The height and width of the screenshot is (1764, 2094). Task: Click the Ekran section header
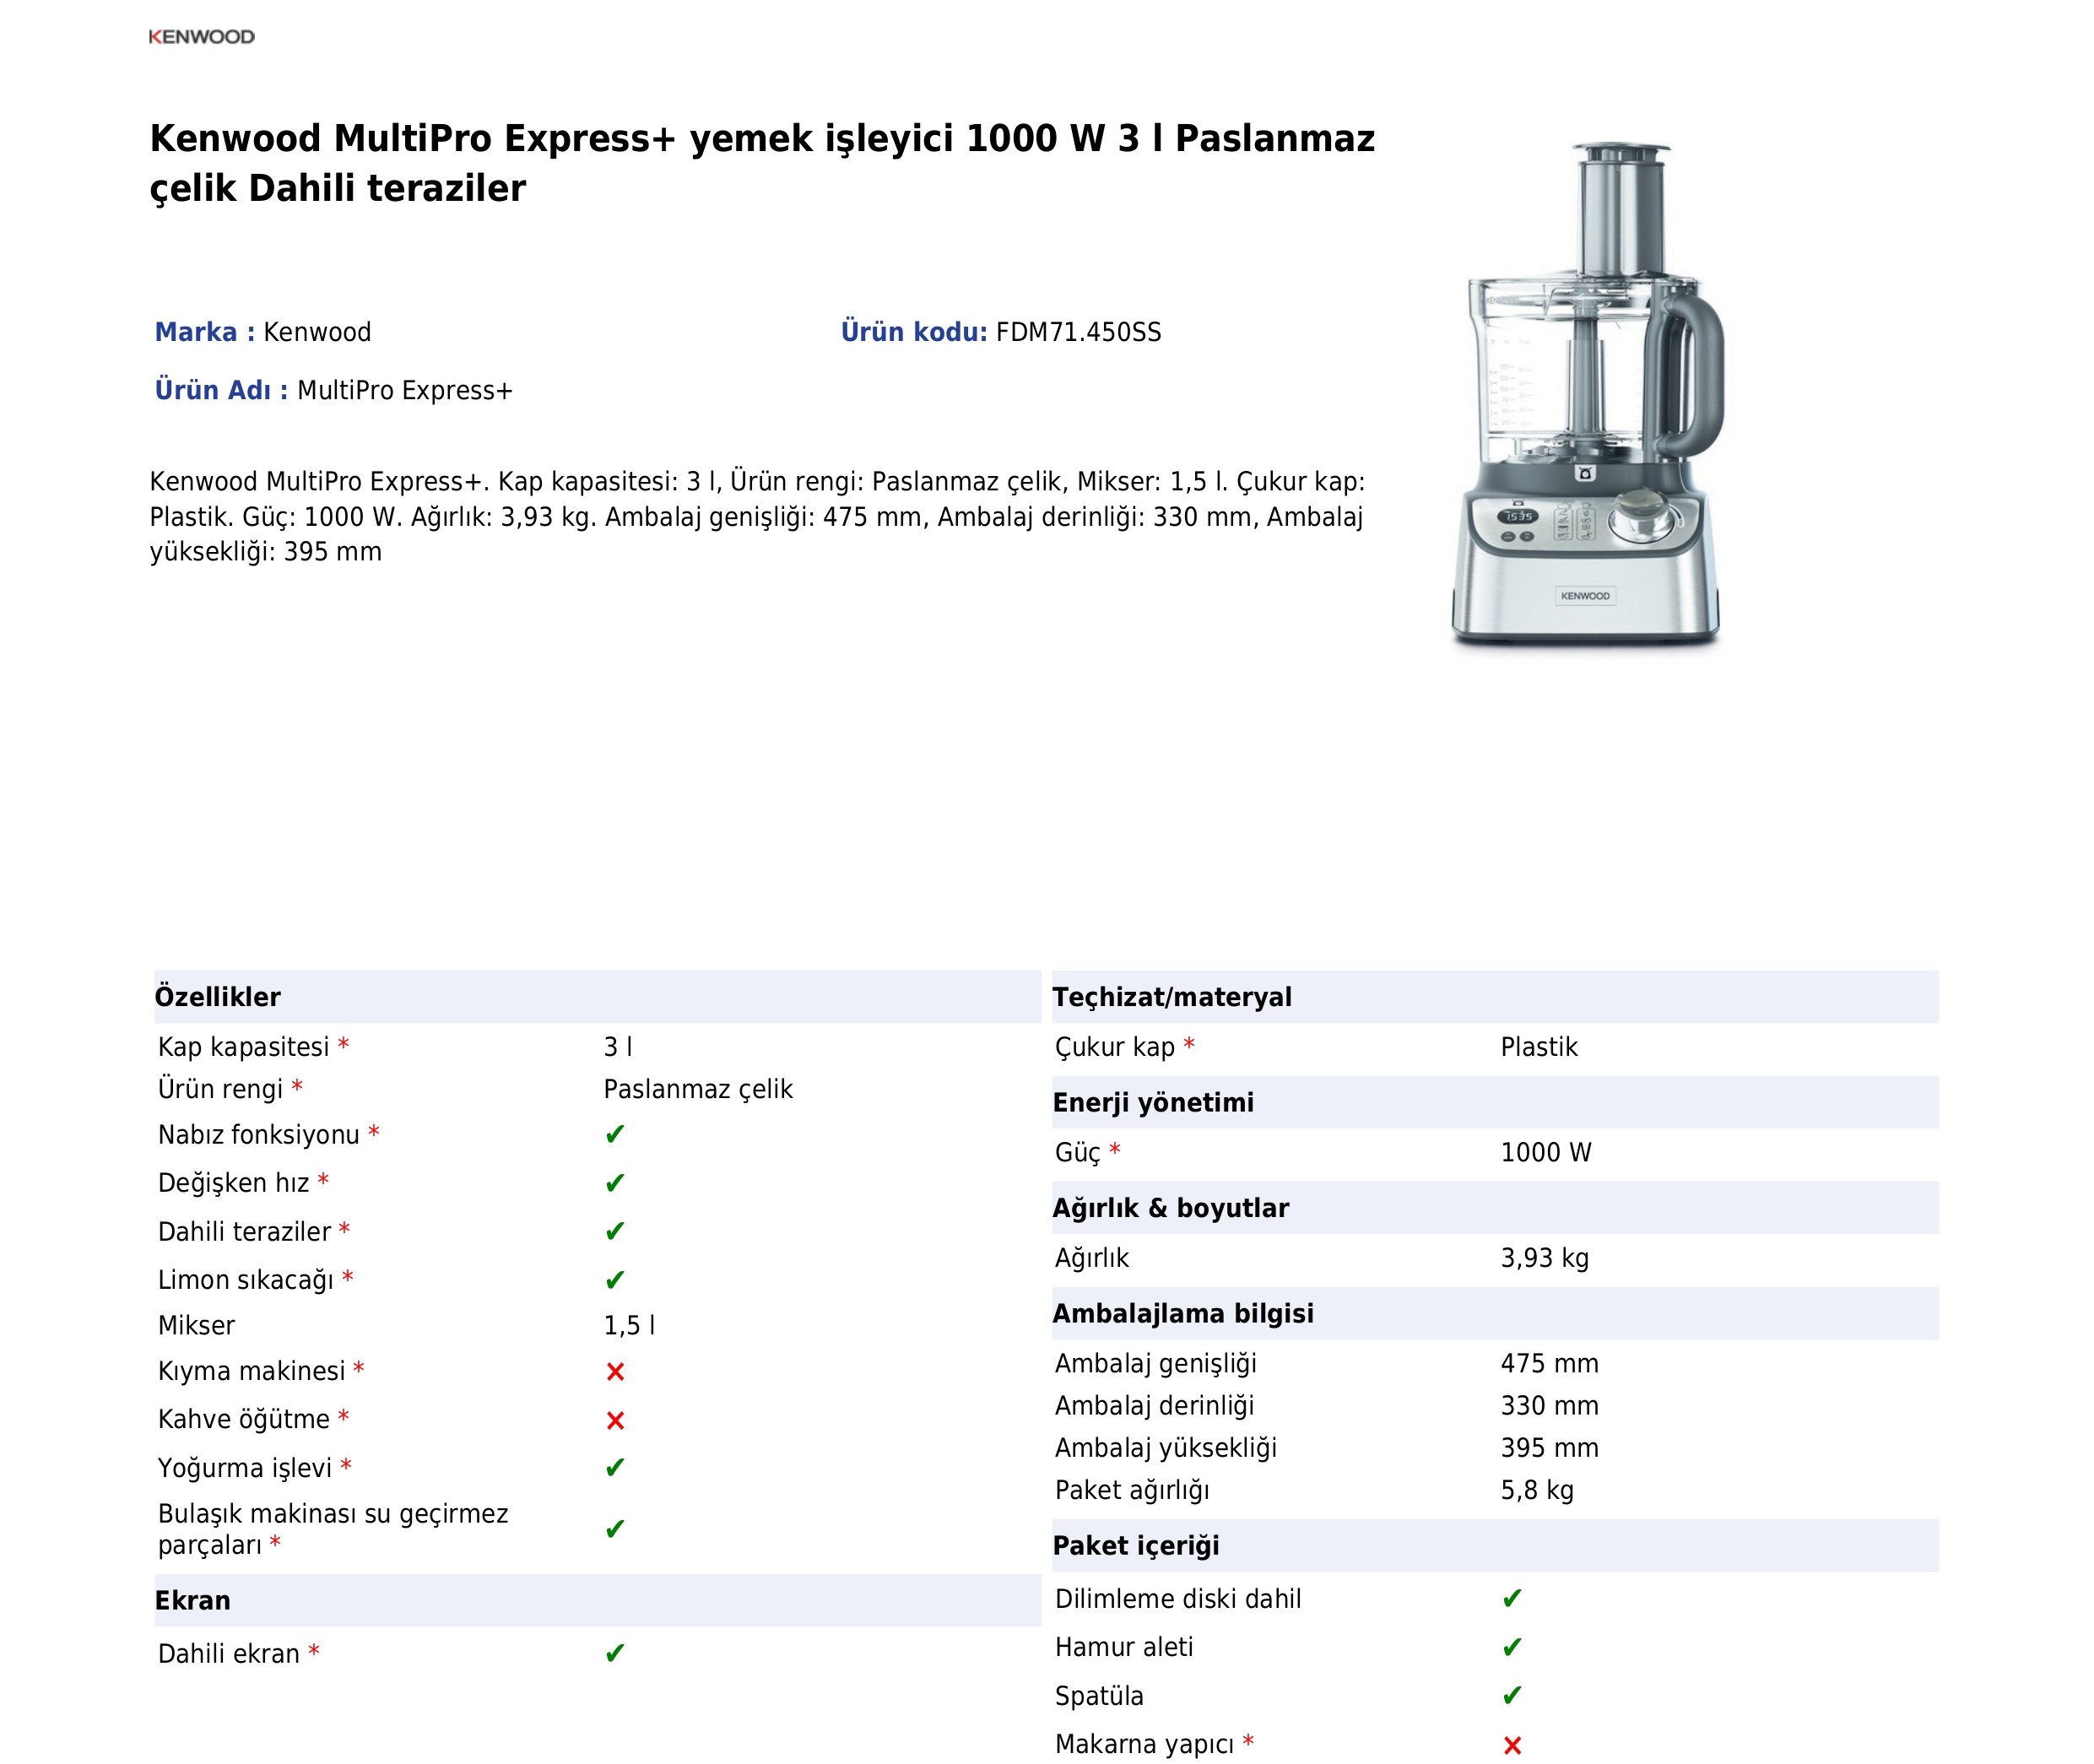[x=193, y=1600]
